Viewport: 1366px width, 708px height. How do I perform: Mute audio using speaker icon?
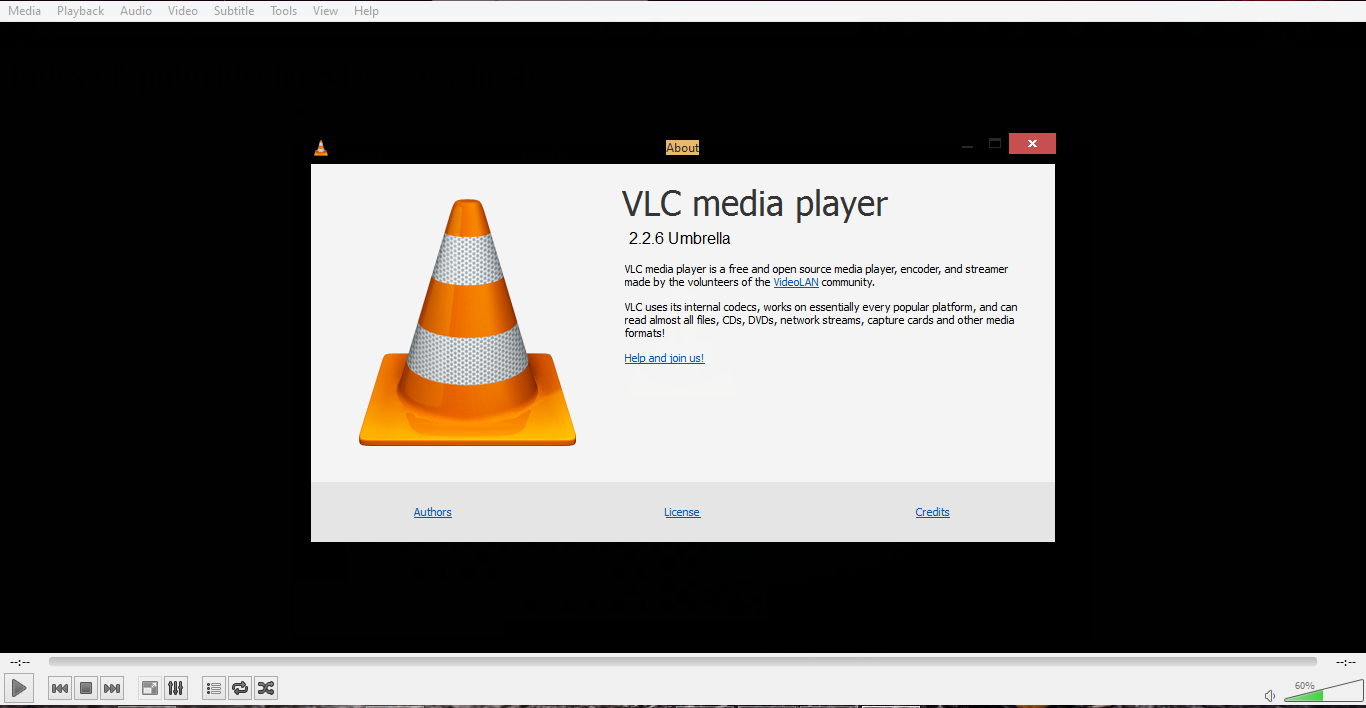1270,695
